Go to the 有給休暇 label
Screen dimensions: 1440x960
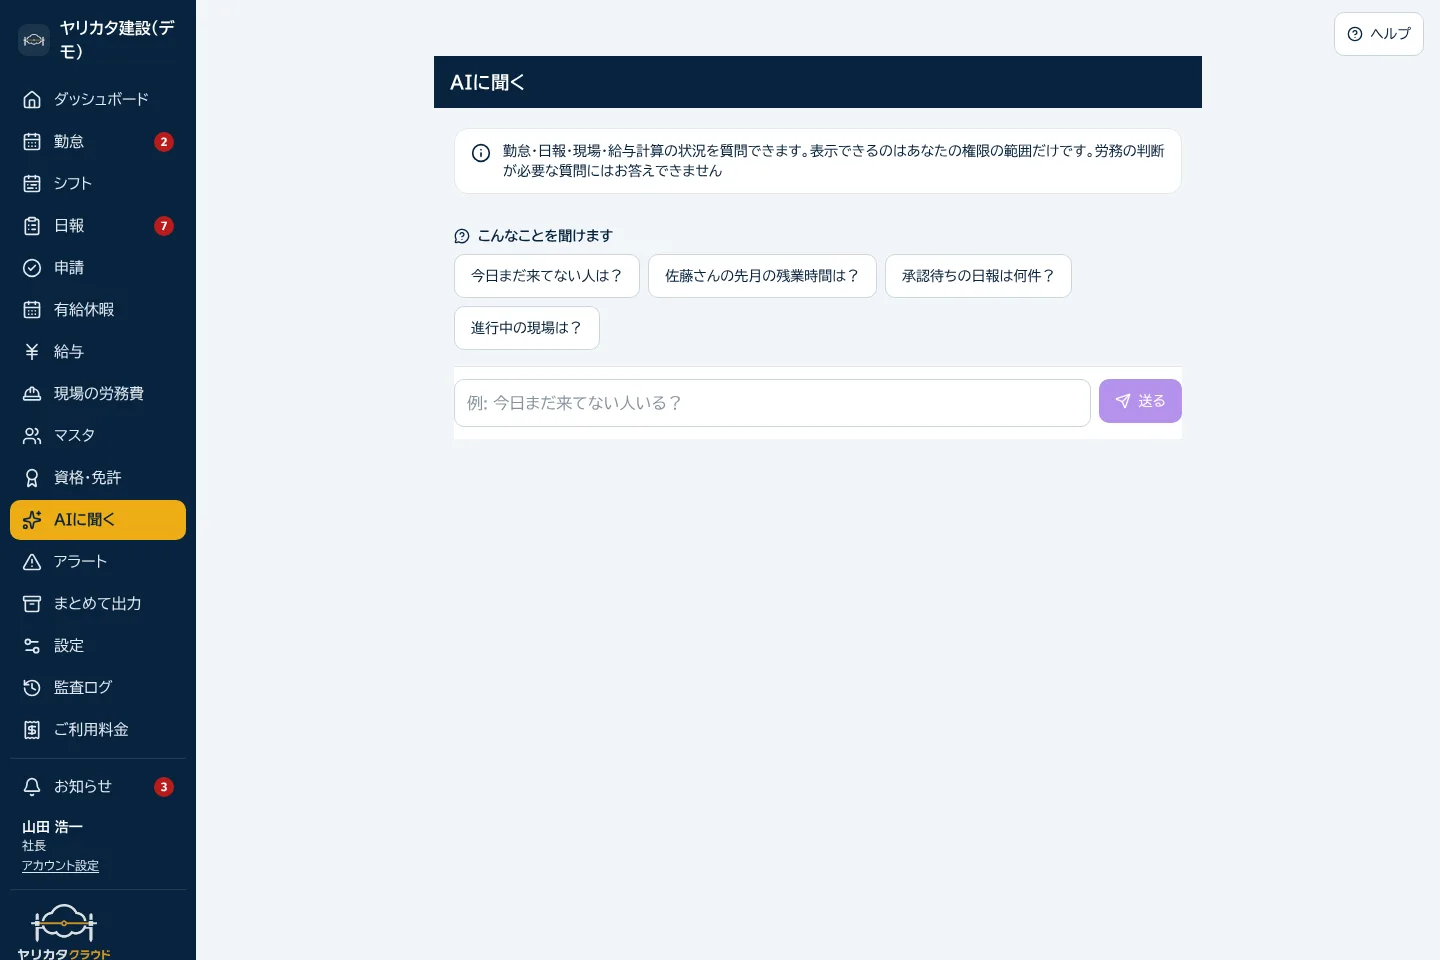(84, 309)
